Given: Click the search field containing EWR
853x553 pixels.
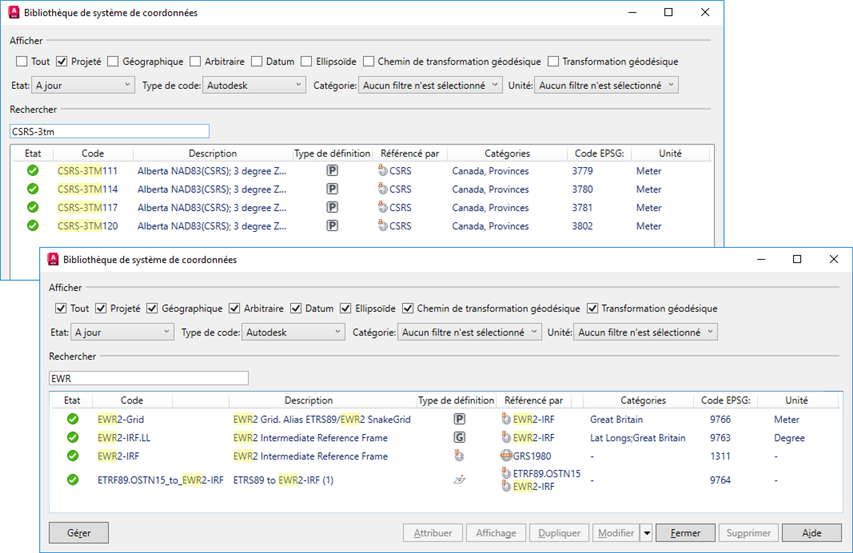Looking at the screenshot, I should [149, 378].
